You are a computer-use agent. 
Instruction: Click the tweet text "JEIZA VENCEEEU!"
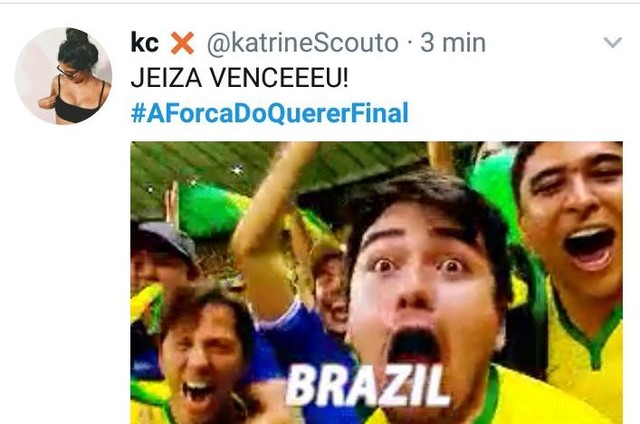pyautogui.click(x=240, y=78)
